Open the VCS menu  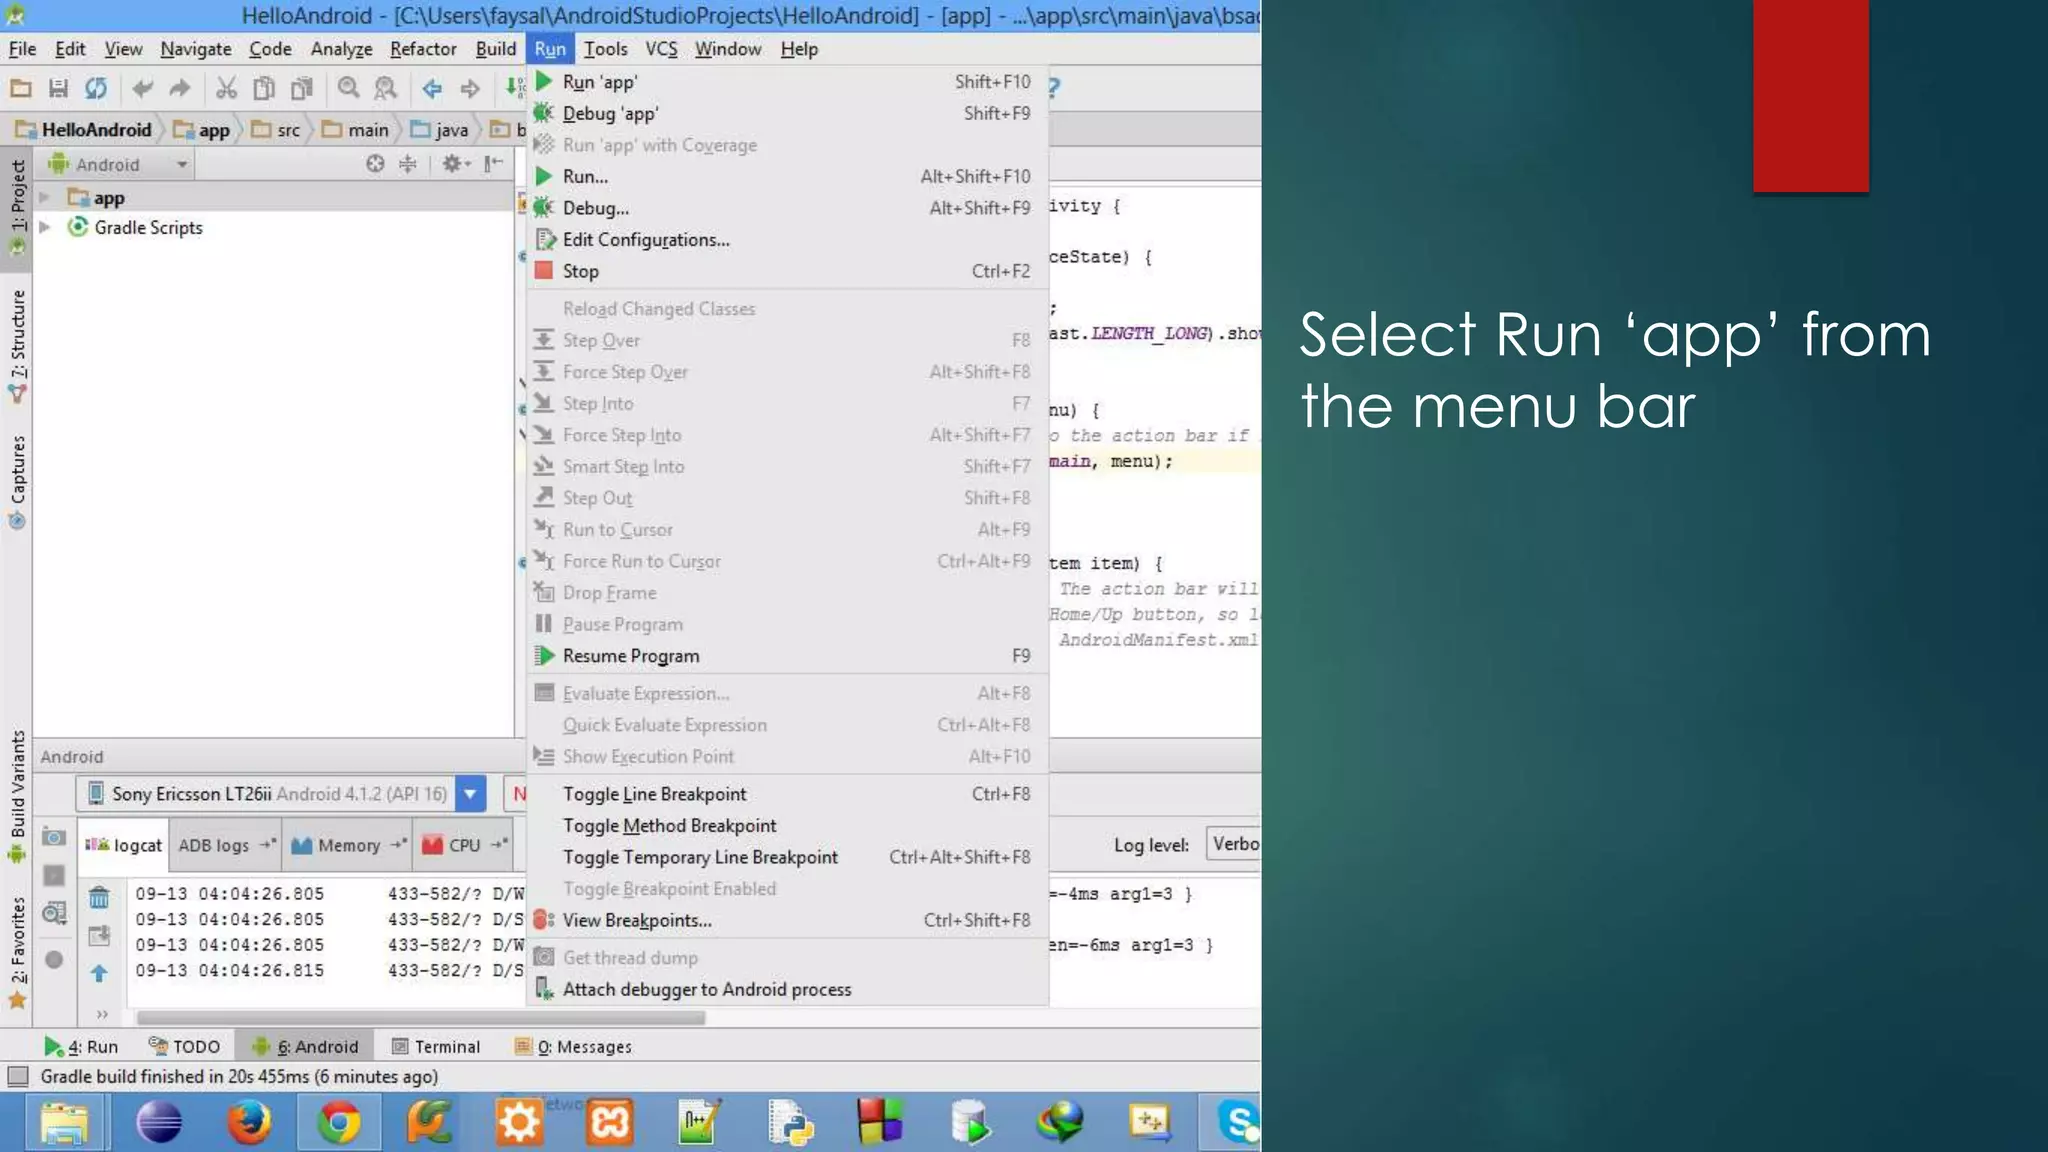[x=661, y=49]
